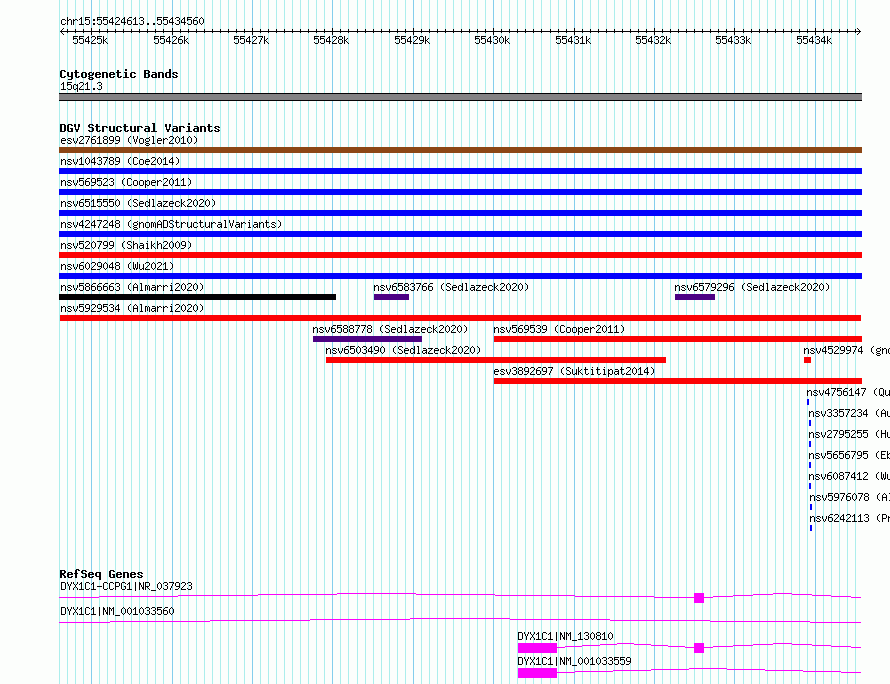The width and height of the screenshot is (890, 684).
Task: Open nsv6503490 (Sedlazeck2020) label
Action: 403,350
